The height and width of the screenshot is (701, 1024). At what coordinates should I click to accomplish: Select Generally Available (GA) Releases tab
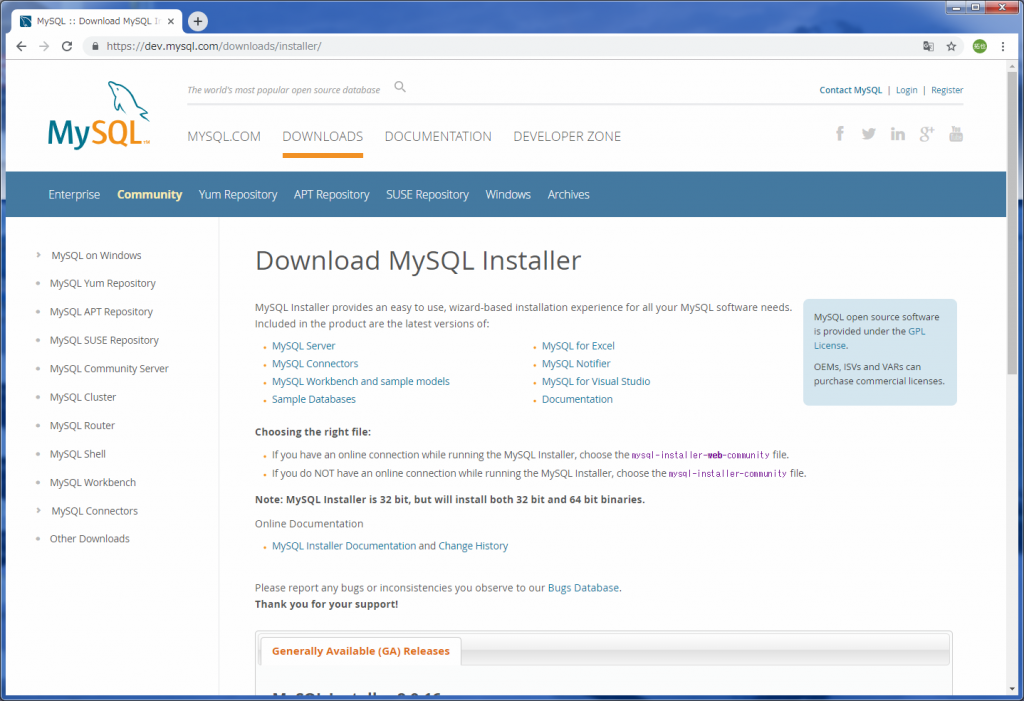pyautogui.click(x=360, y=651)
